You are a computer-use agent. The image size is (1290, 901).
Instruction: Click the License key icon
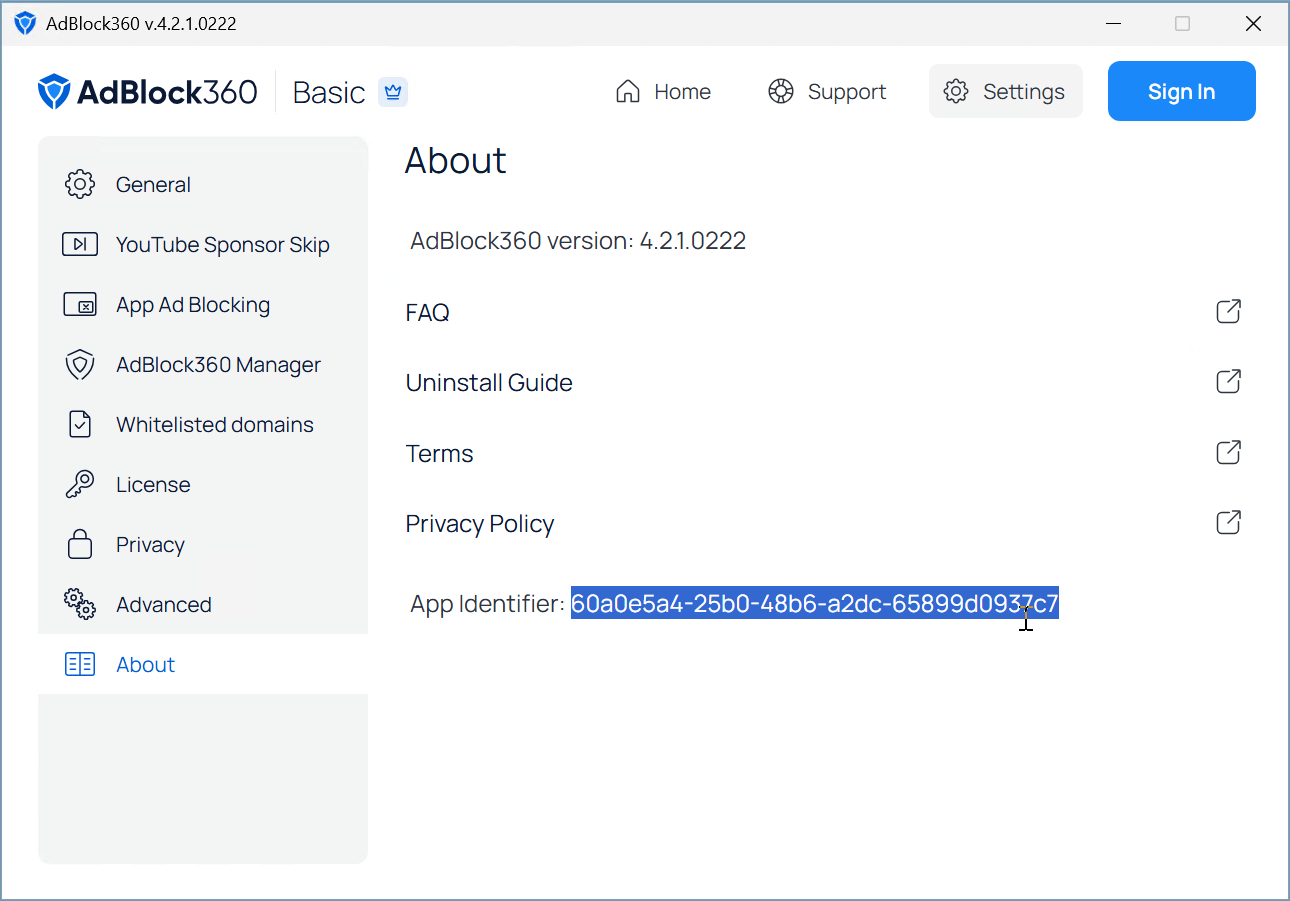click(x=80, y=484)
